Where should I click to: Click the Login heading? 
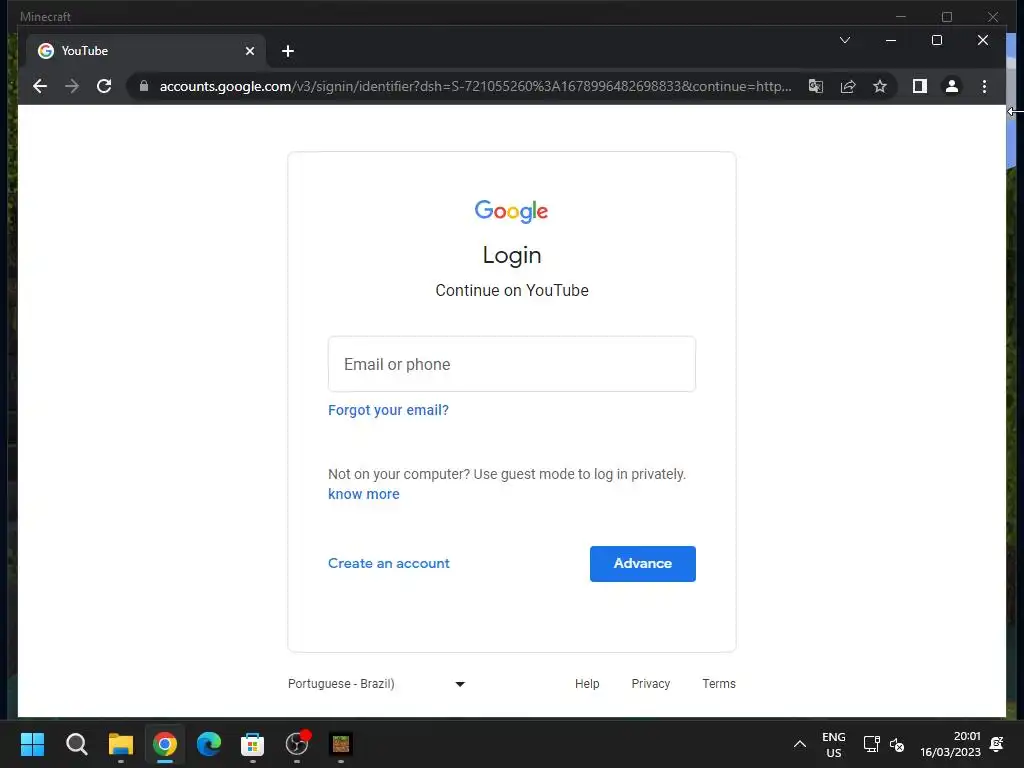tap(512, 255)
